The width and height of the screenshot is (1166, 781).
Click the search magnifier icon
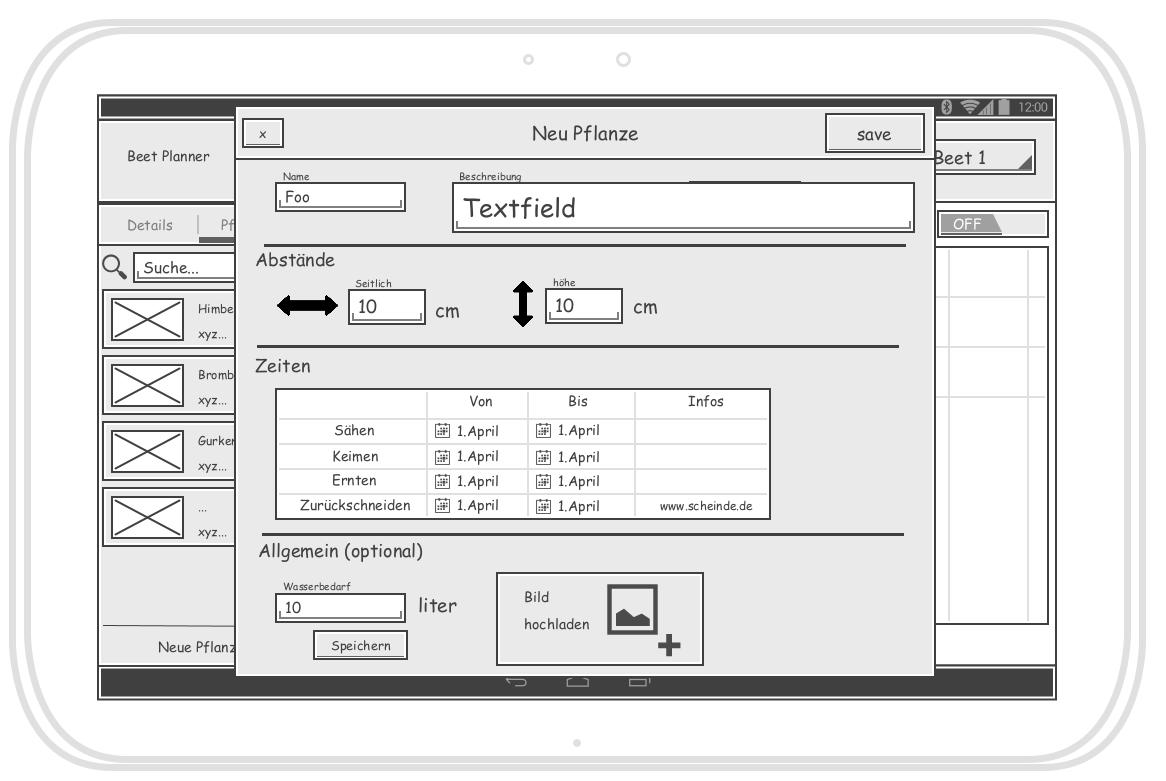(117, 267)
